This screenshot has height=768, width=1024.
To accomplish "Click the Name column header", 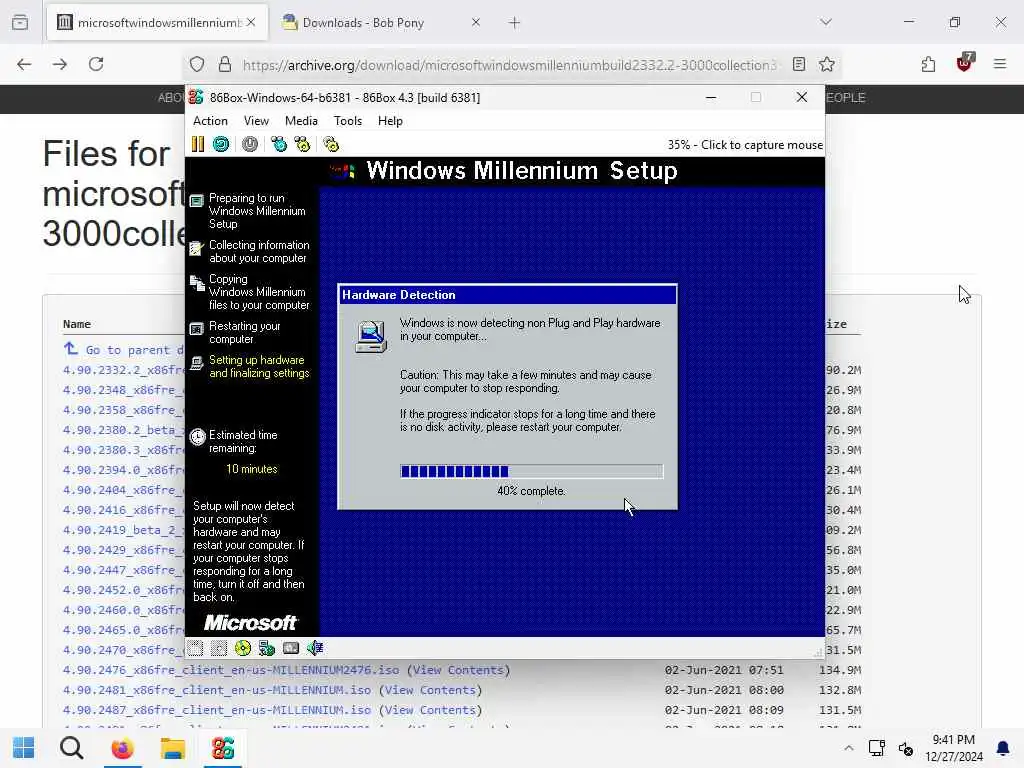I will (76, 324).
